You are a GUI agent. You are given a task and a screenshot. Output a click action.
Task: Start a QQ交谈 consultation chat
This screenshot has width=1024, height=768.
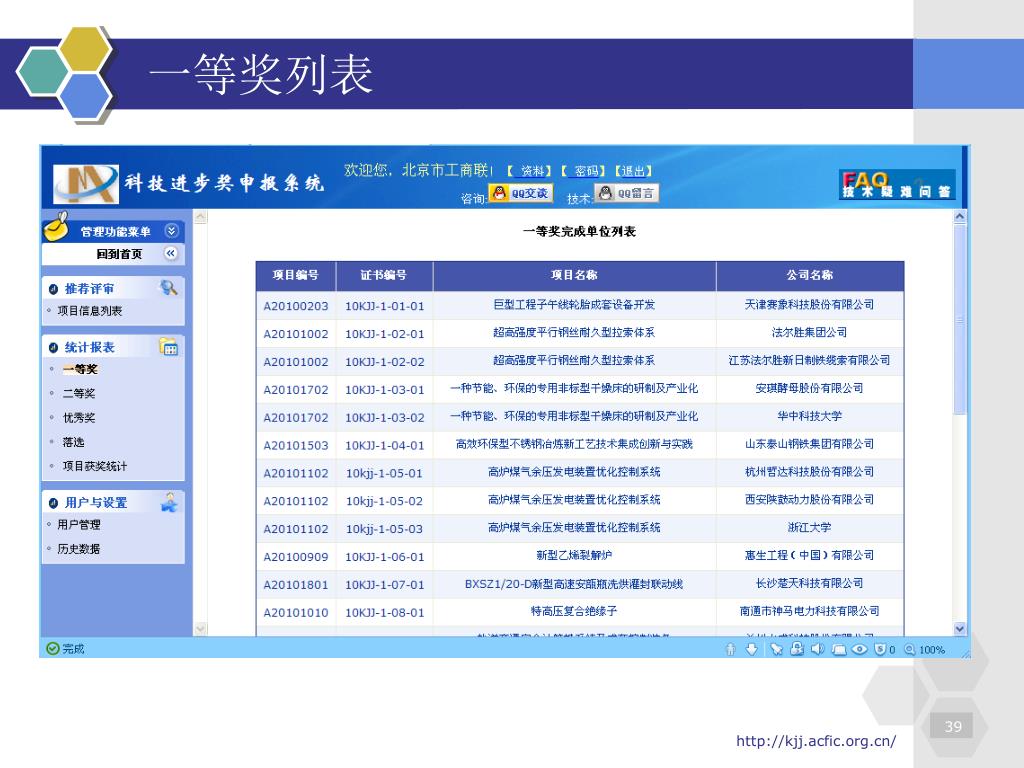coord(520,193)
